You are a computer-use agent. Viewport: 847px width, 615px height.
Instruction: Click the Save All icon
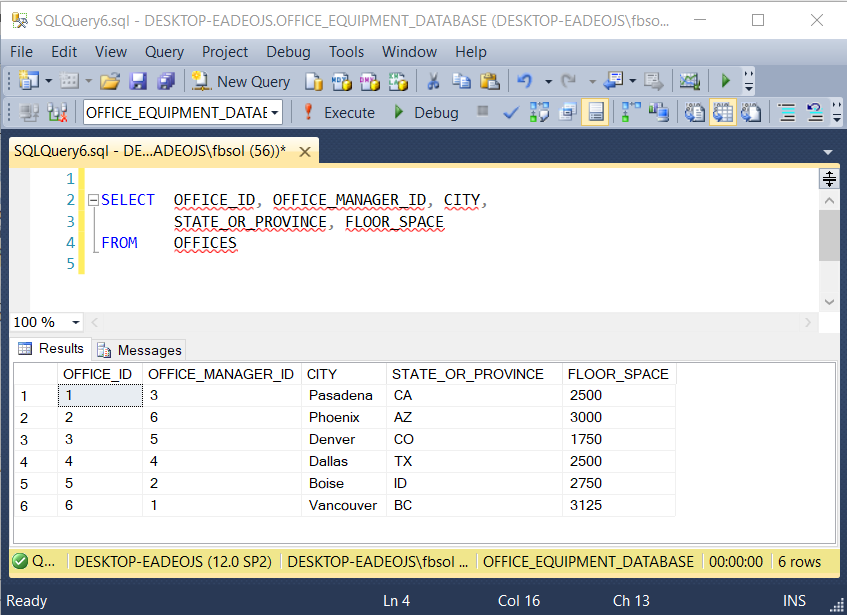click(x=165, y=82)
